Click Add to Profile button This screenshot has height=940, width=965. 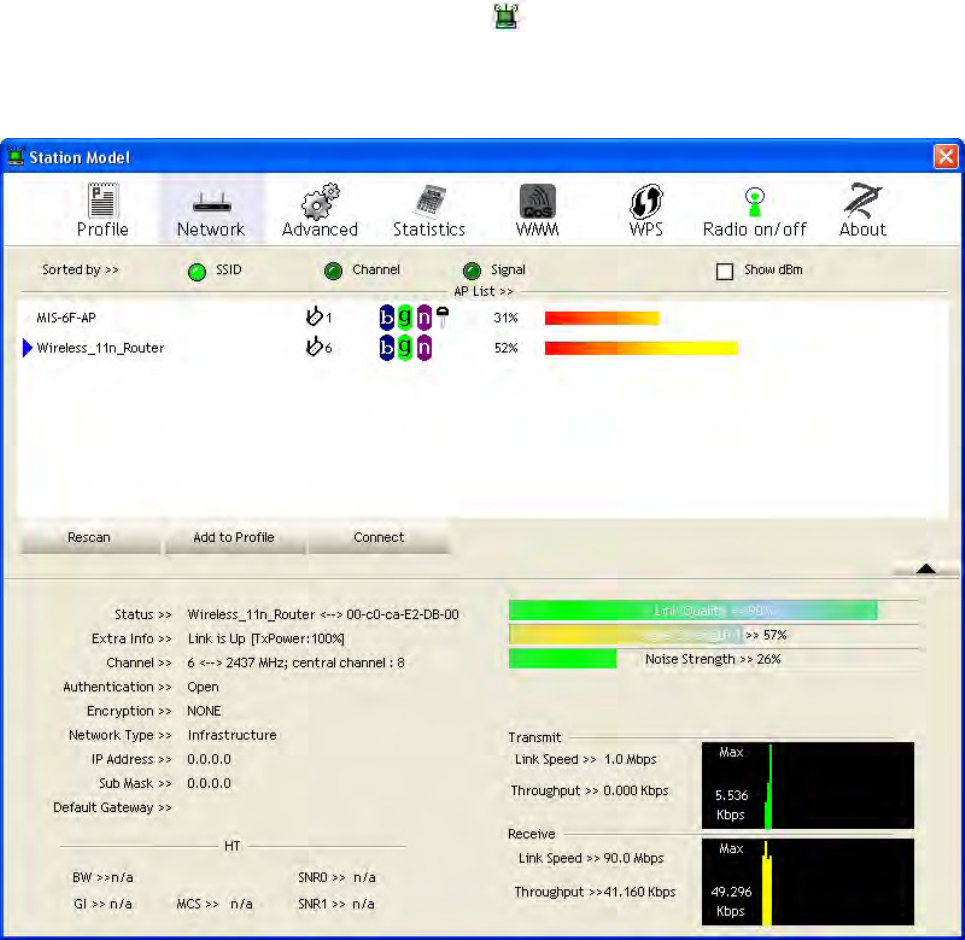(234, 537)
